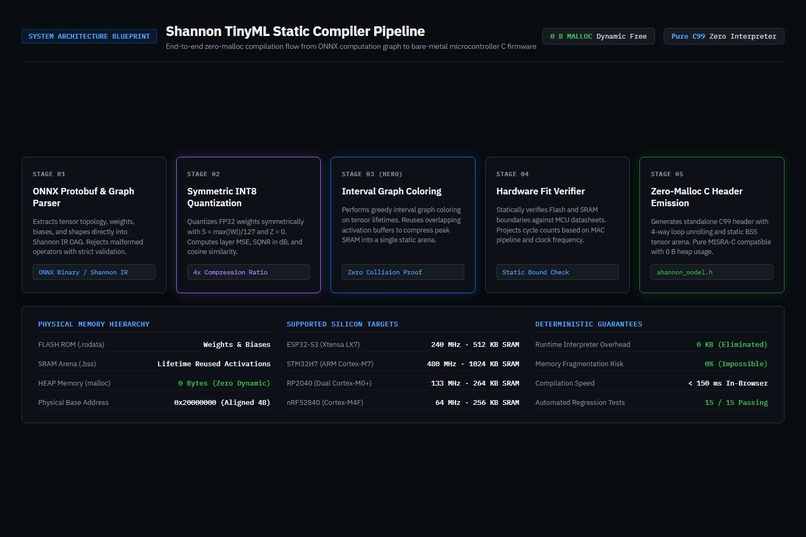The height and width of the screenshot is (537, 806).
Task: Select the 'Physical Base Address' row label
Action: point(73,402)
